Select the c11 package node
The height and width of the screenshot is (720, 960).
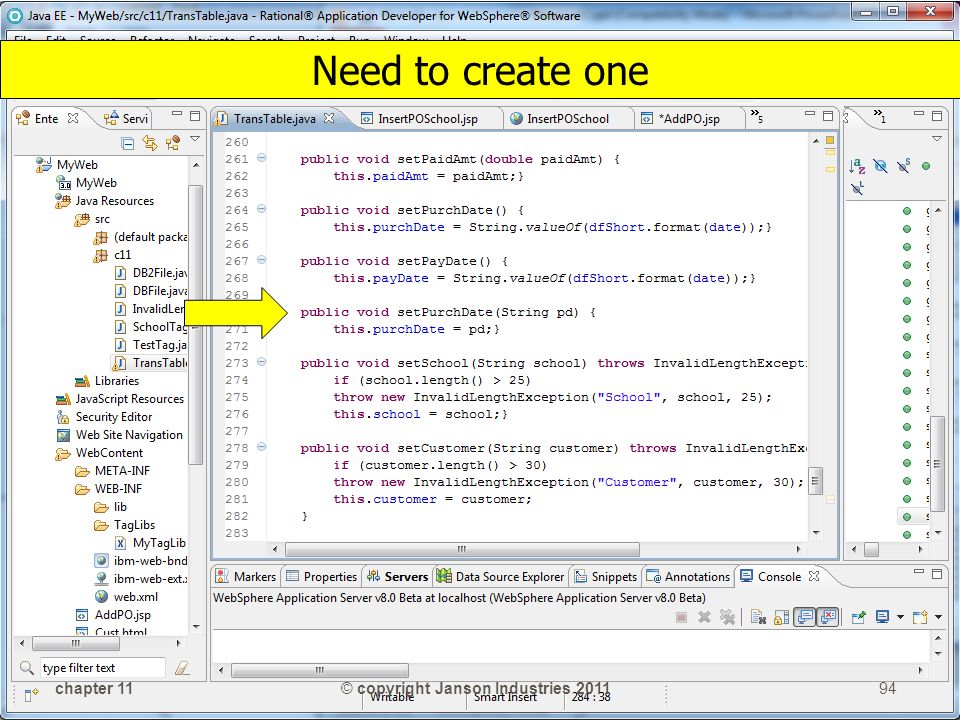coord(113,255)
